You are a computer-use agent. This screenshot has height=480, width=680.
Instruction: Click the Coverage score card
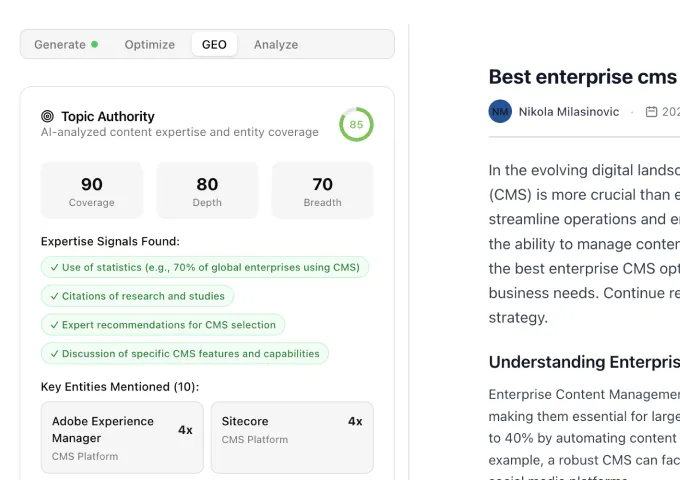pyautogui.click(x=92, y=190)
